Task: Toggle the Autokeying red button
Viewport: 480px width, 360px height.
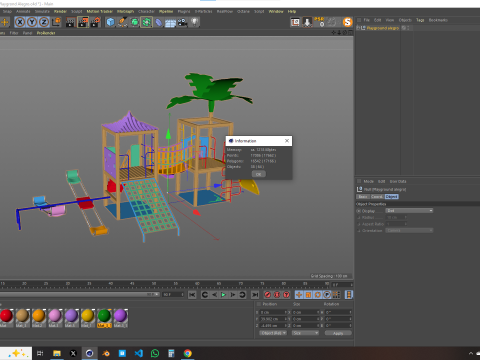Action: click(x=277, y=295)
